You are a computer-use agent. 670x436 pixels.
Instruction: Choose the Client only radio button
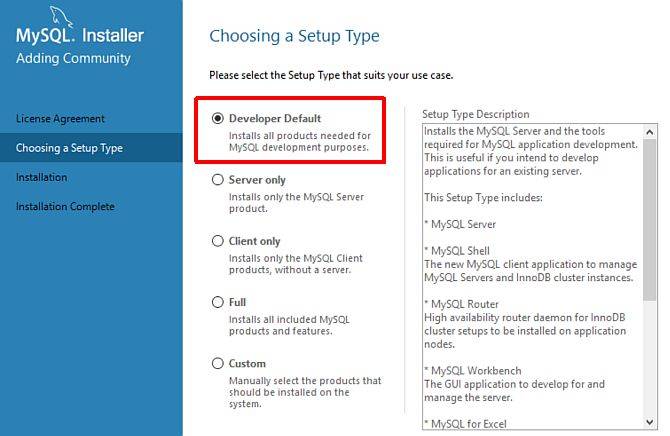(x=218, y=241)
